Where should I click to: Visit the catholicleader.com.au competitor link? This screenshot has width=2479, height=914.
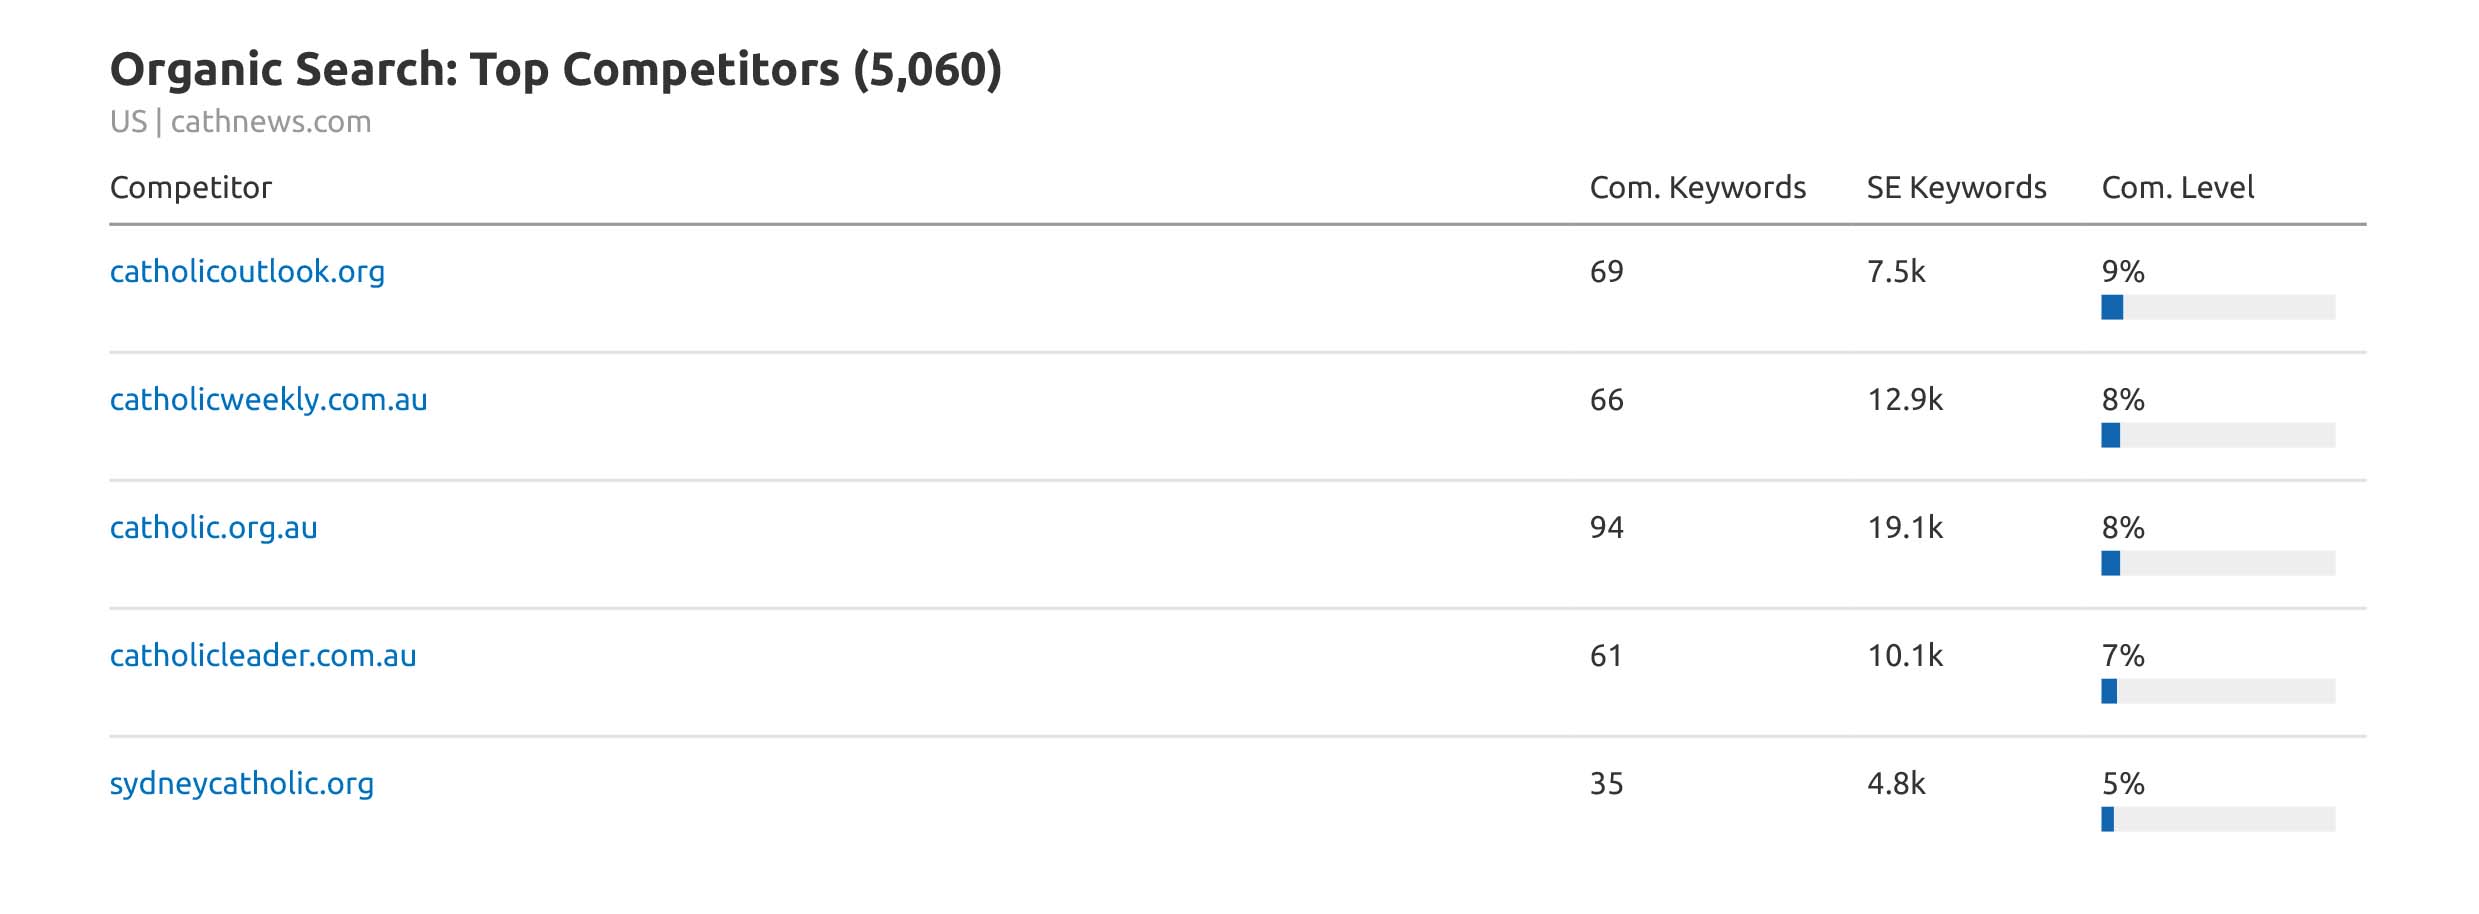click(262, 656)
